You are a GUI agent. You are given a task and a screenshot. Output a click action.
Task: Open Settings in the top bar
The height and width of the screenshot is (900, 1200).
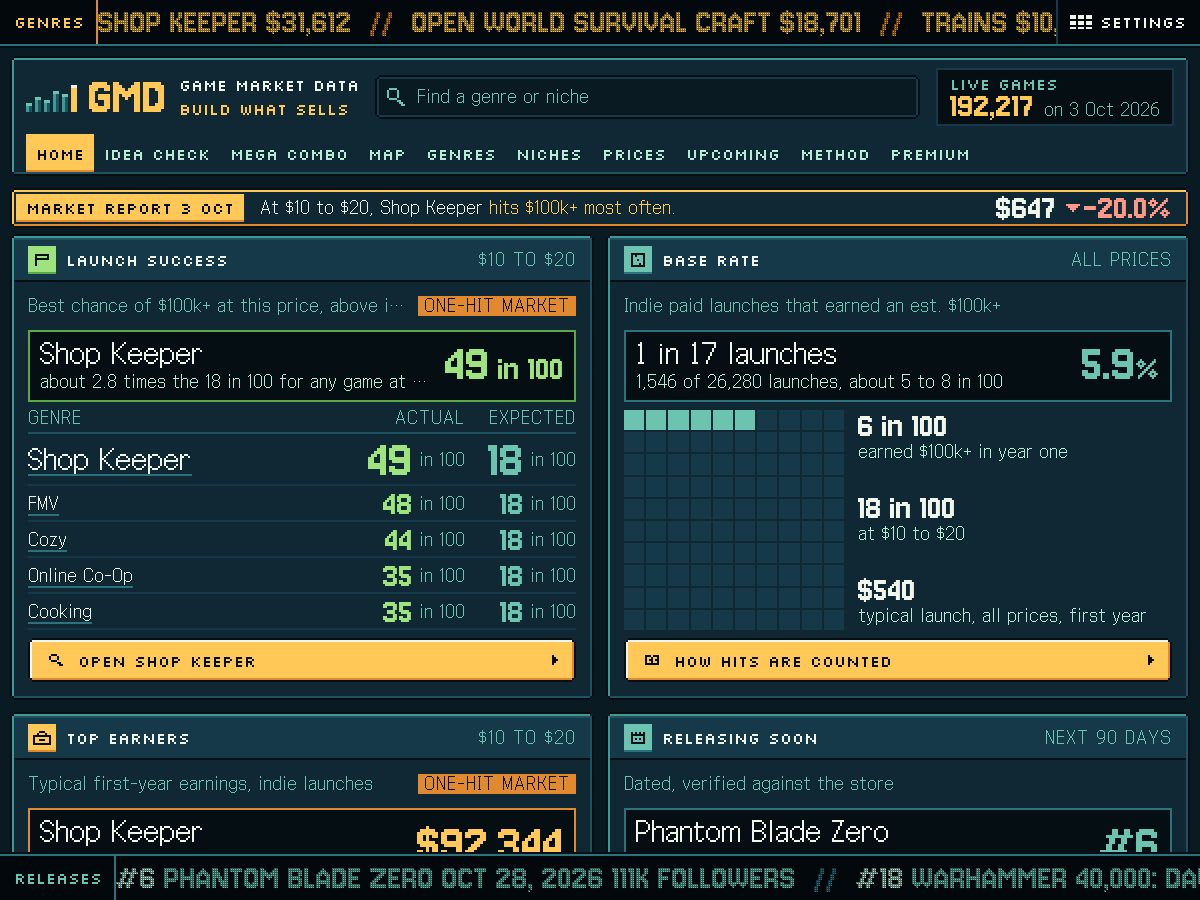click(1128, 22)
